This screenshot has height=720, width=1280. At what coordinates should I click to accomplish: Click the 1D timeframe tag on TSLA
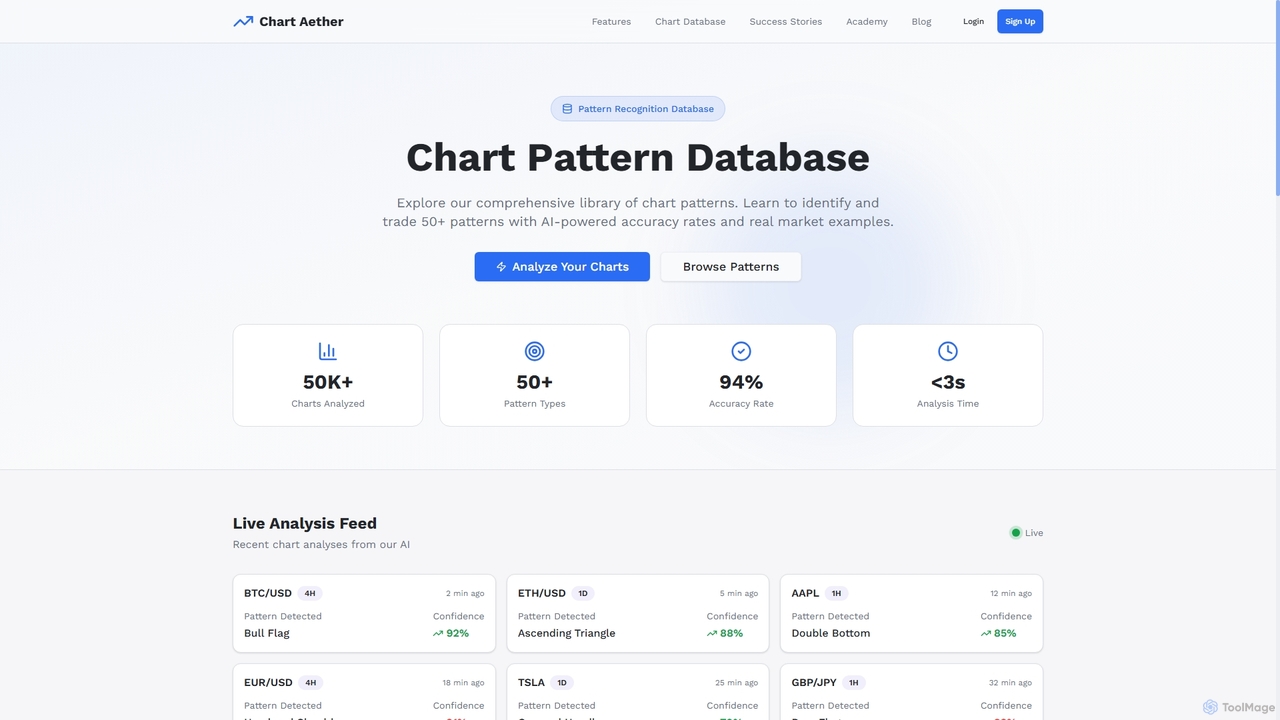coord(562,683)
